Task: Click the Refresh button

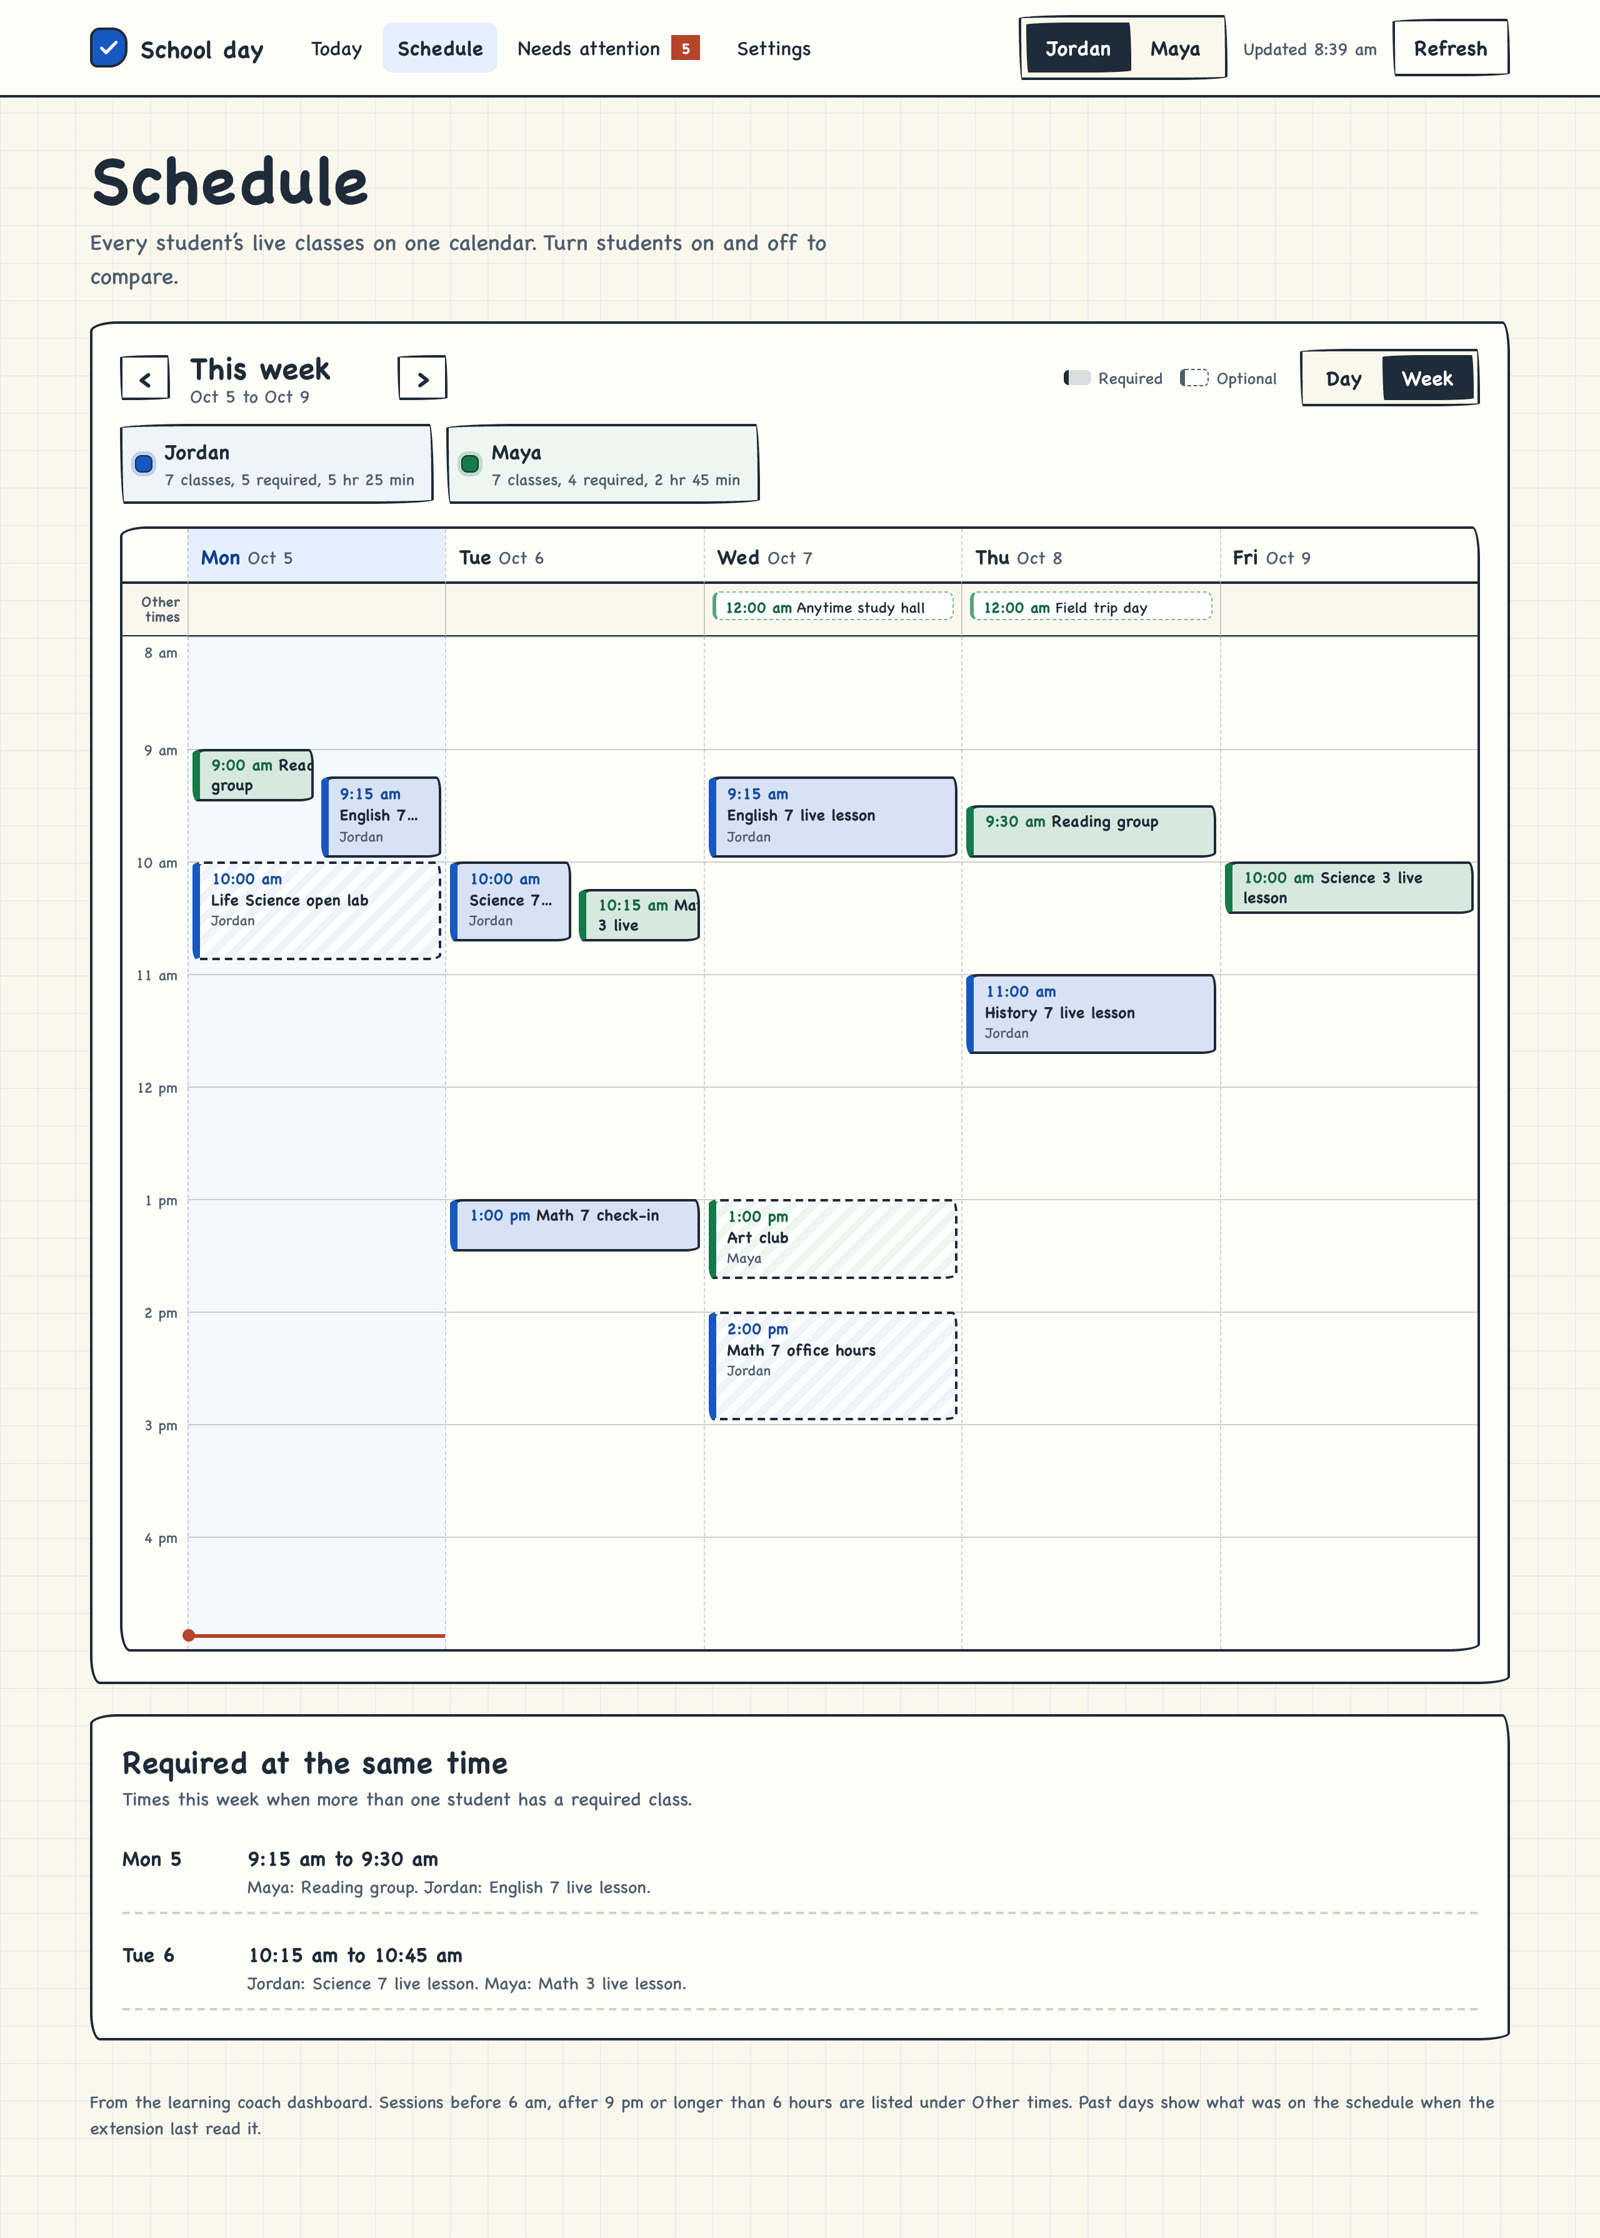Action: (1450, 48)
